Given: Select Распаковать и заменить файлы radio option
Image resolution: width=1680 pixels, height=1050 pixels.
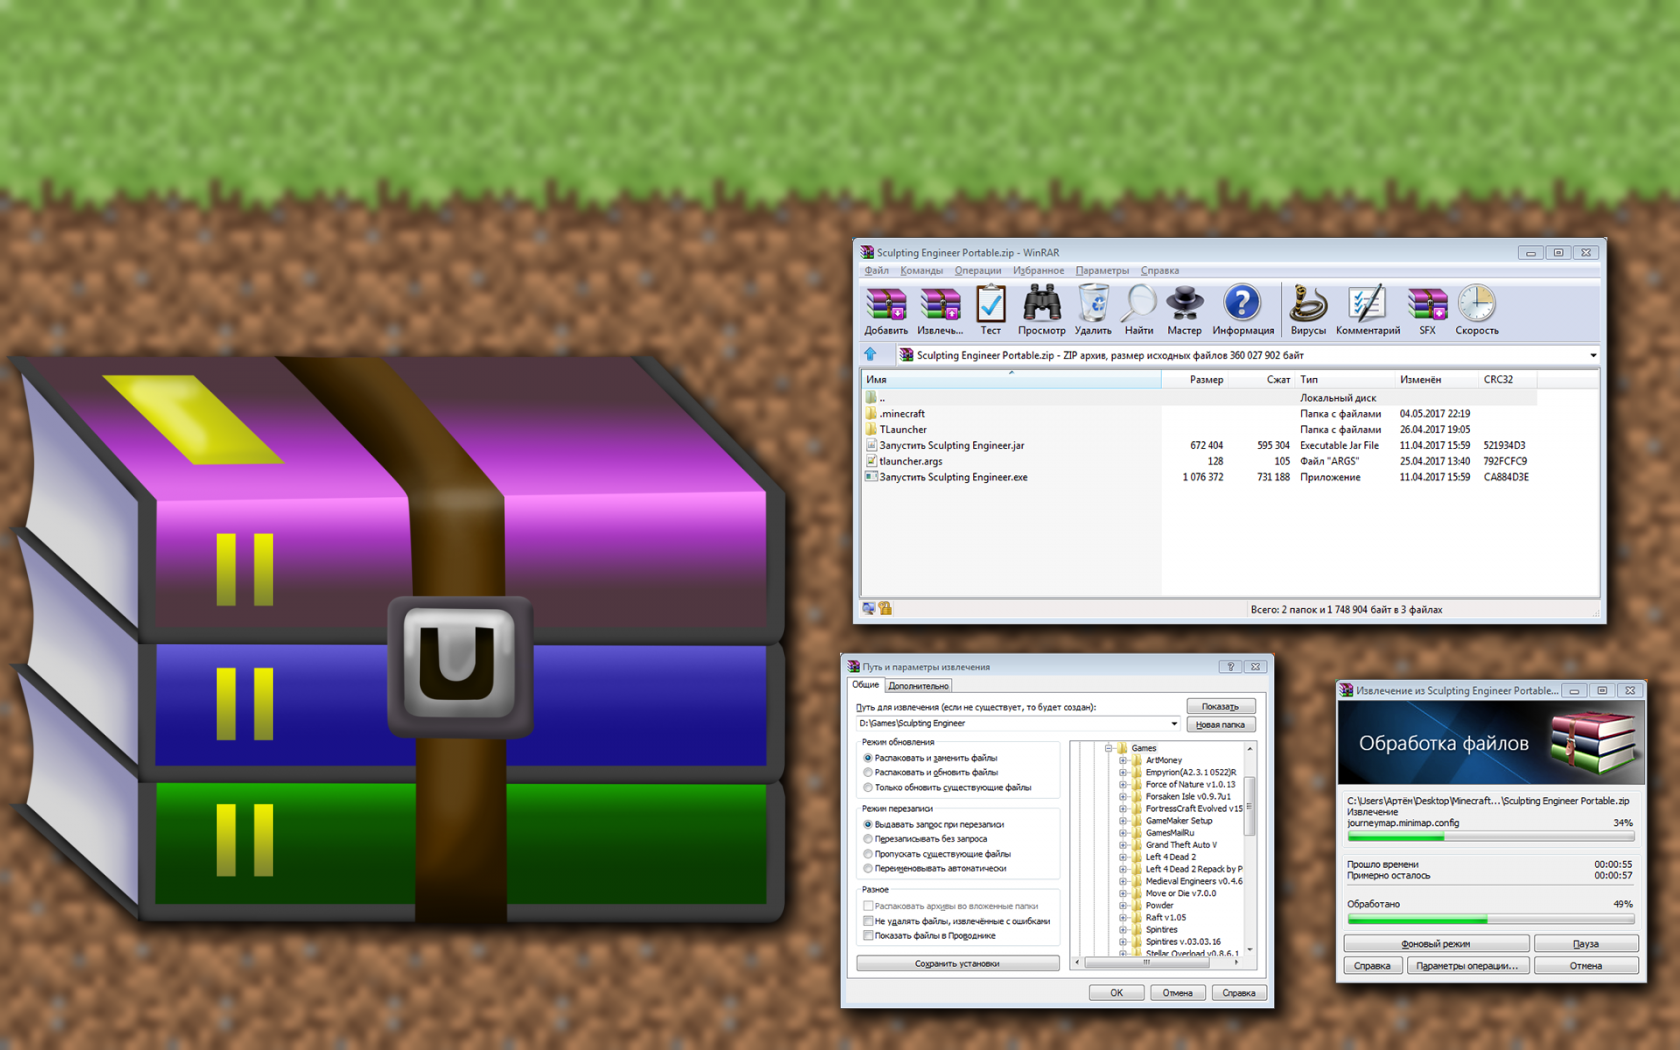Looking at the screenshot, I should [x=868, y=758].
